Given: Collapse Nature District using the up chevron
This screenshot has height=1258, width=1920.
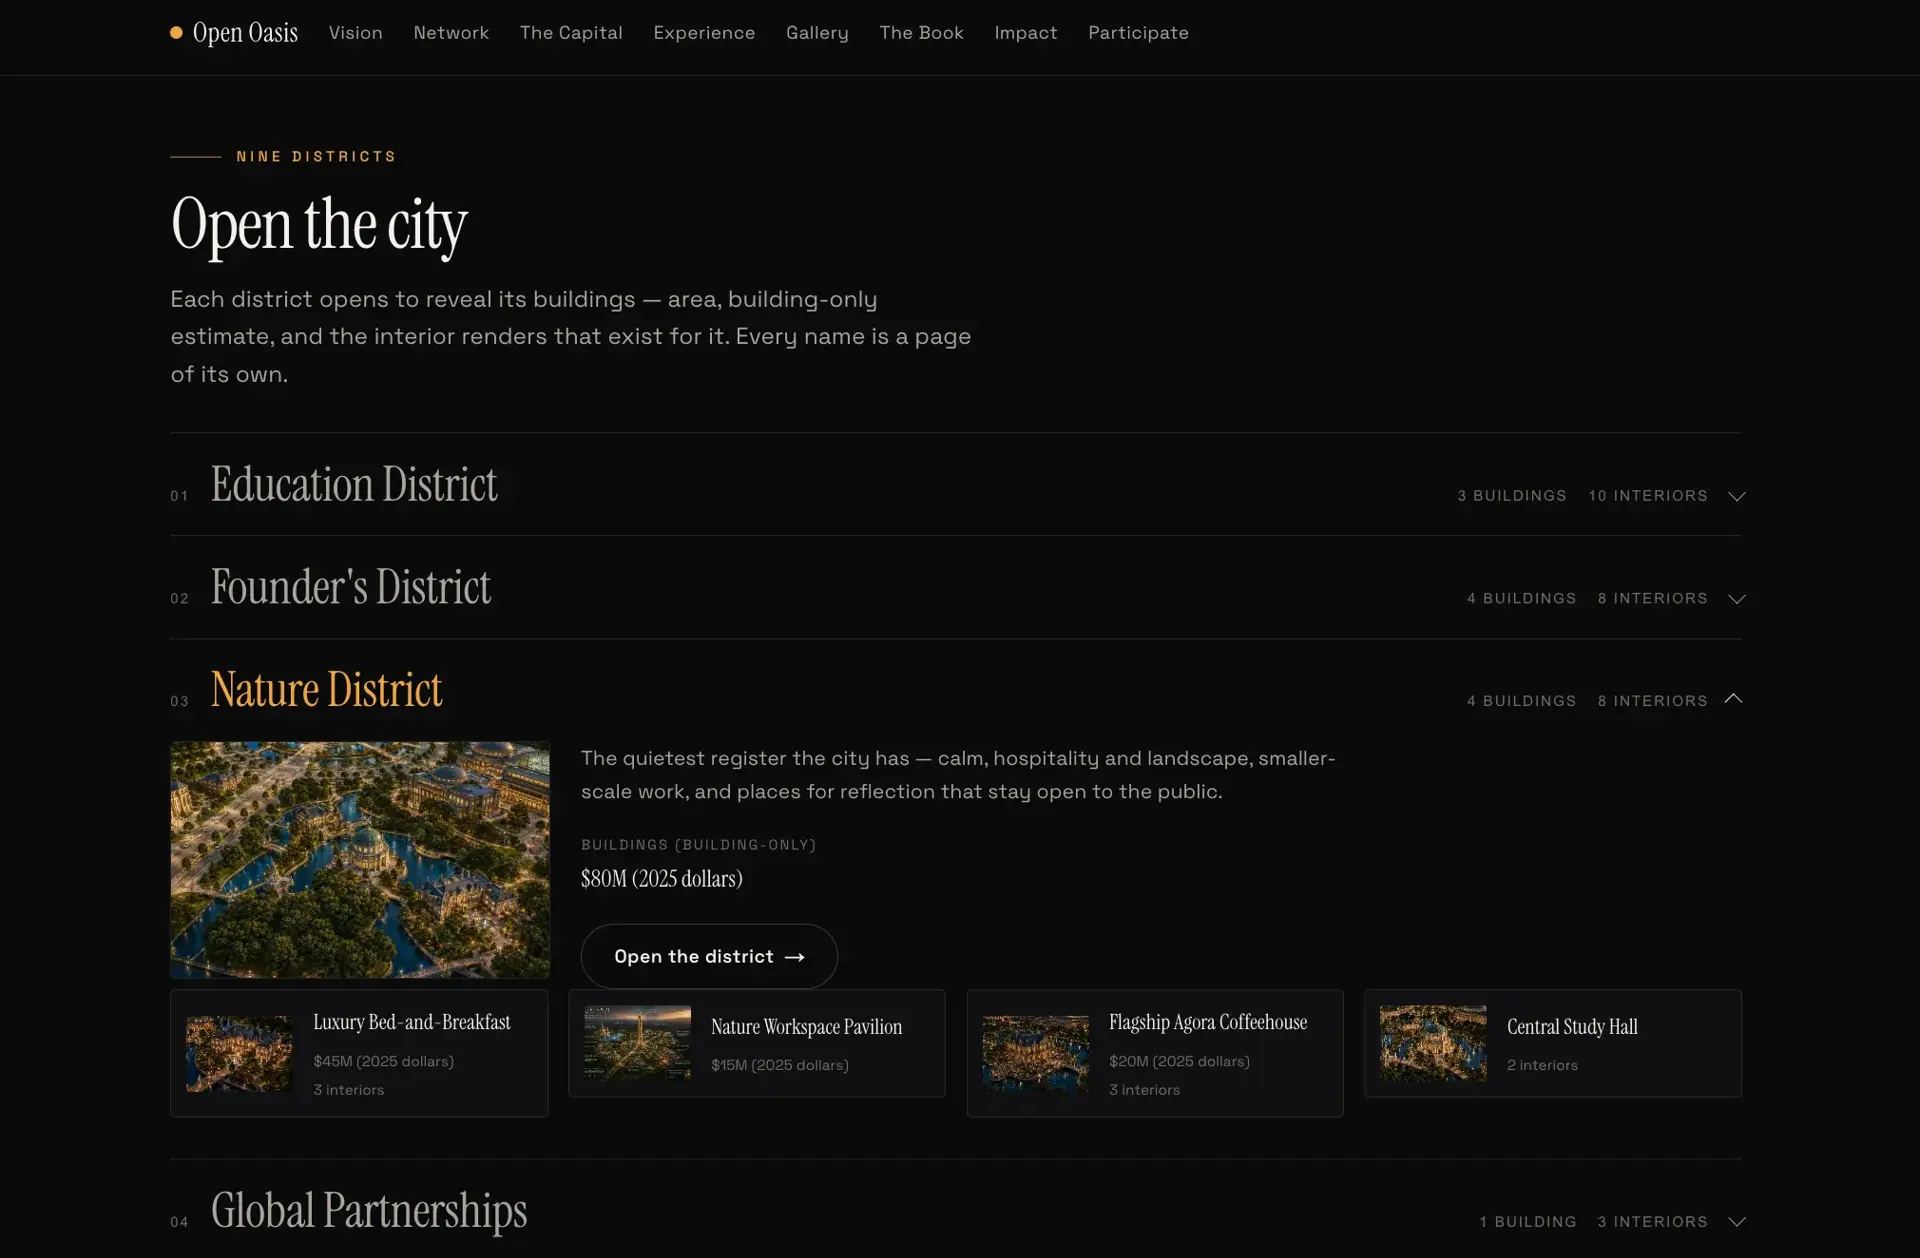Looking at the screenshot, I should tap(1734, 699).
